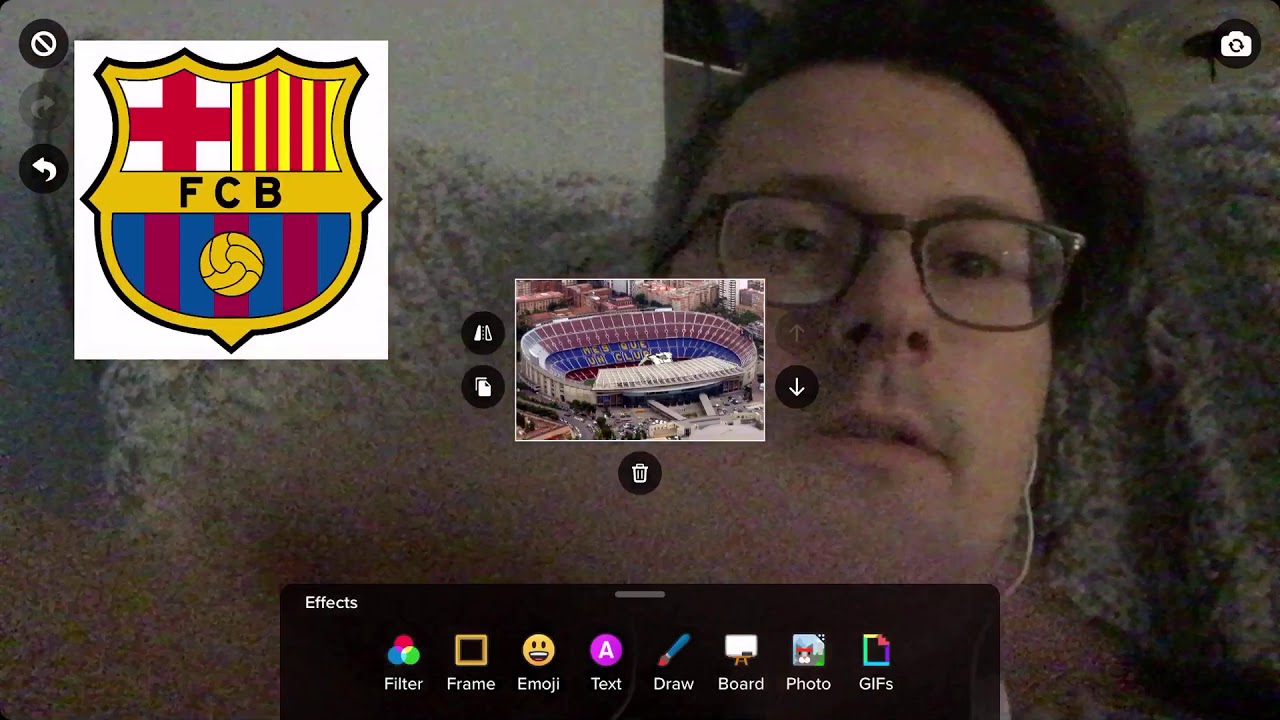Bring stadium sticker forward with up arrow
Screen dimensions: 1280x720
796,333
